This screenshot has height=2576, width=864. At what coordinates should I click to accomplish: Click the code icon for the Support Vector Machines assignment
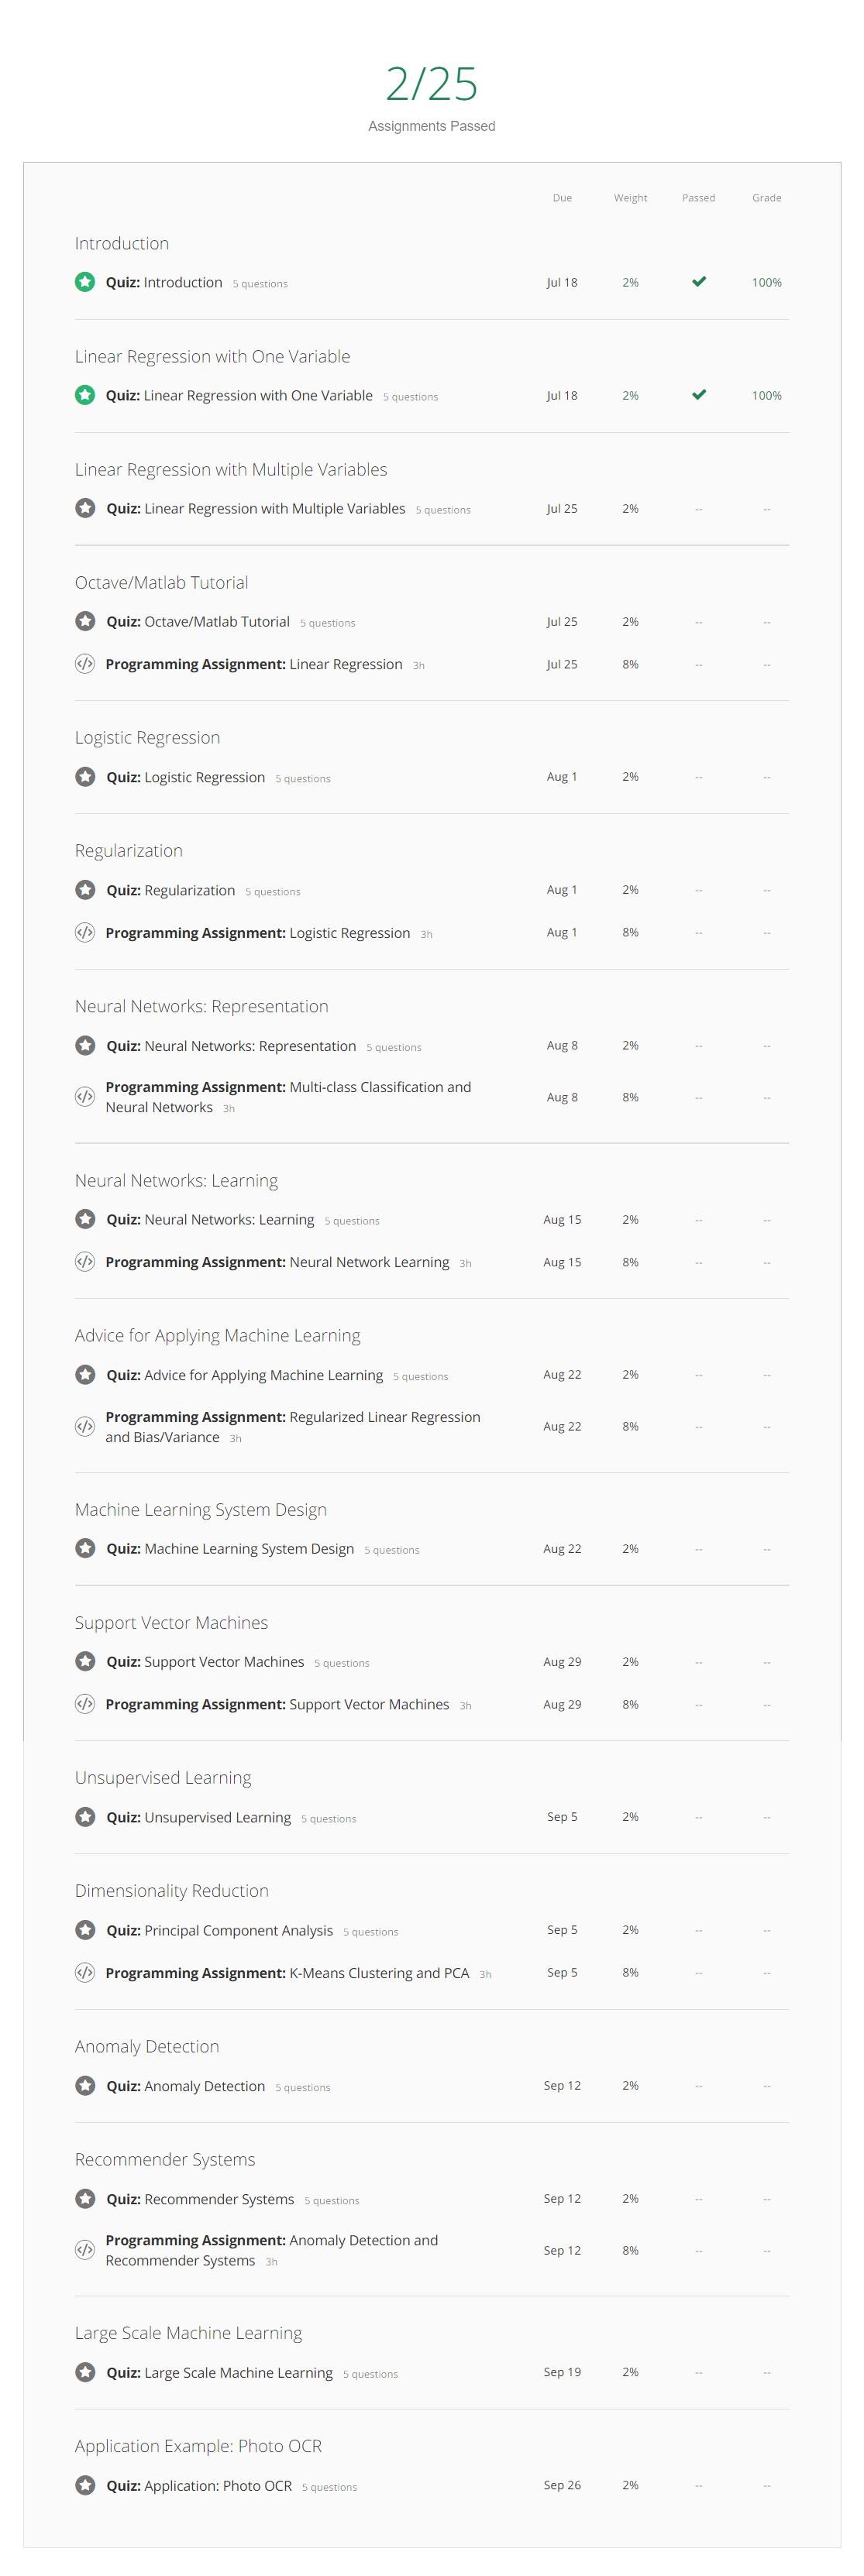point(85,1704)
